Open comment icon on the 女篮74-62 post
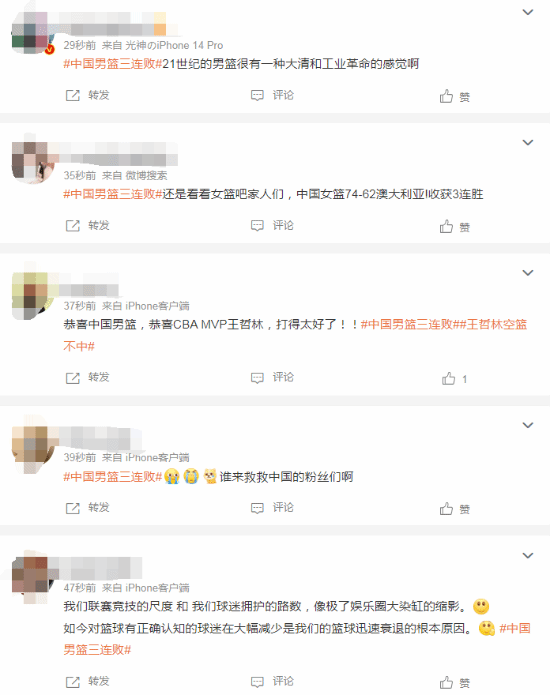Screen dimensions: 550x695 tap(257, 226)
